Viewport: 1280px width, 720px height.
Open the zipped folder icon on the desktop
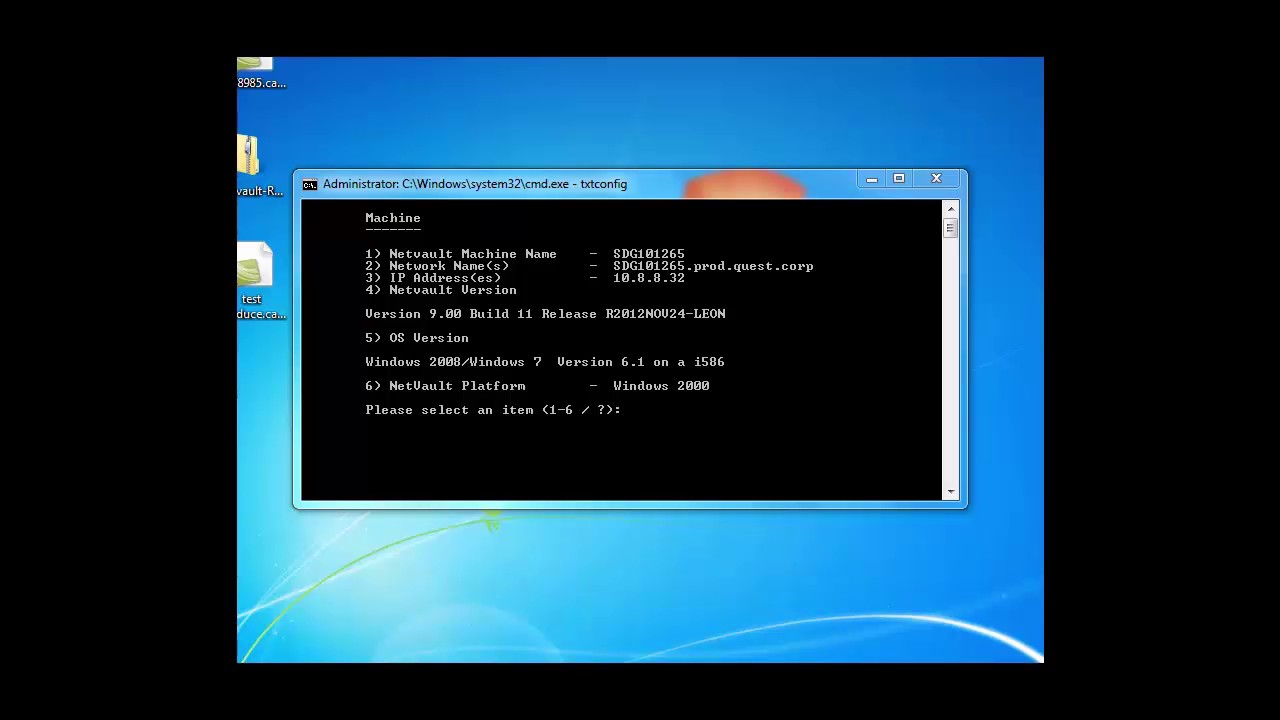tap(247, 156)
